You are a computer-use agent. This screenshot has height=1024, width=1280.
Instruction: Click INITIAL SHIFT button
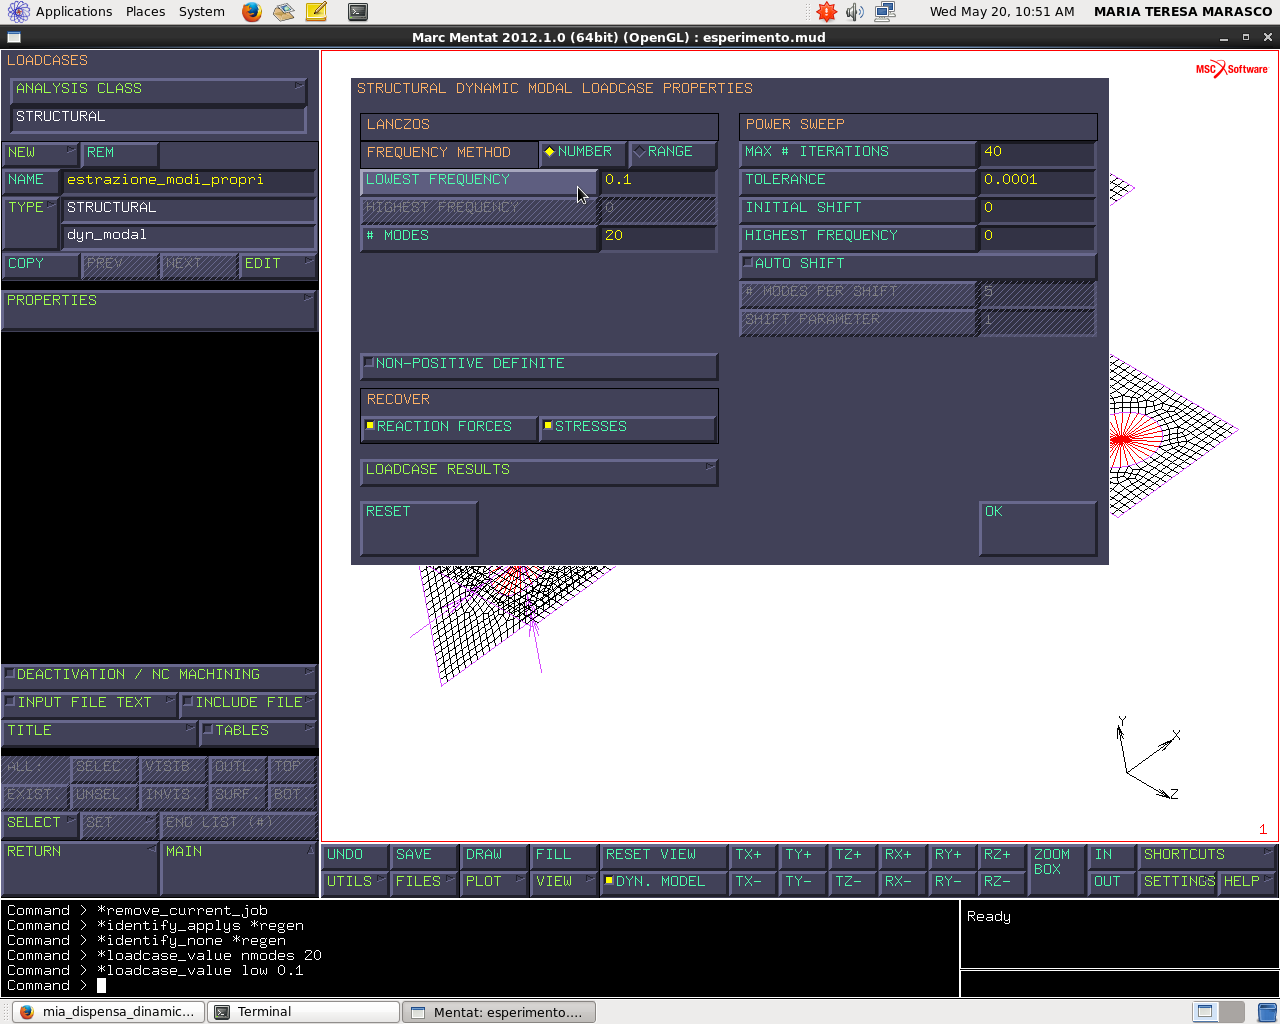point(857,209)
